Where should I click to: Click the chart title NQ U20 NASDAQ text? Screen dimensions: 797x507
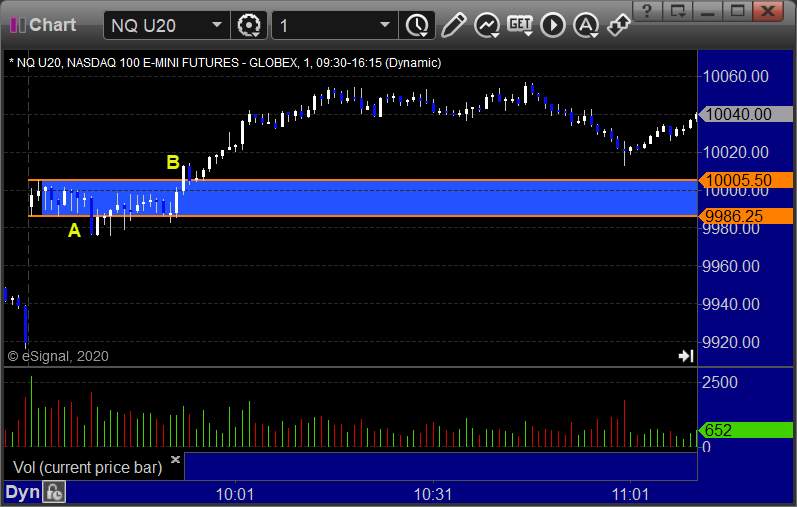coord(225,63)
